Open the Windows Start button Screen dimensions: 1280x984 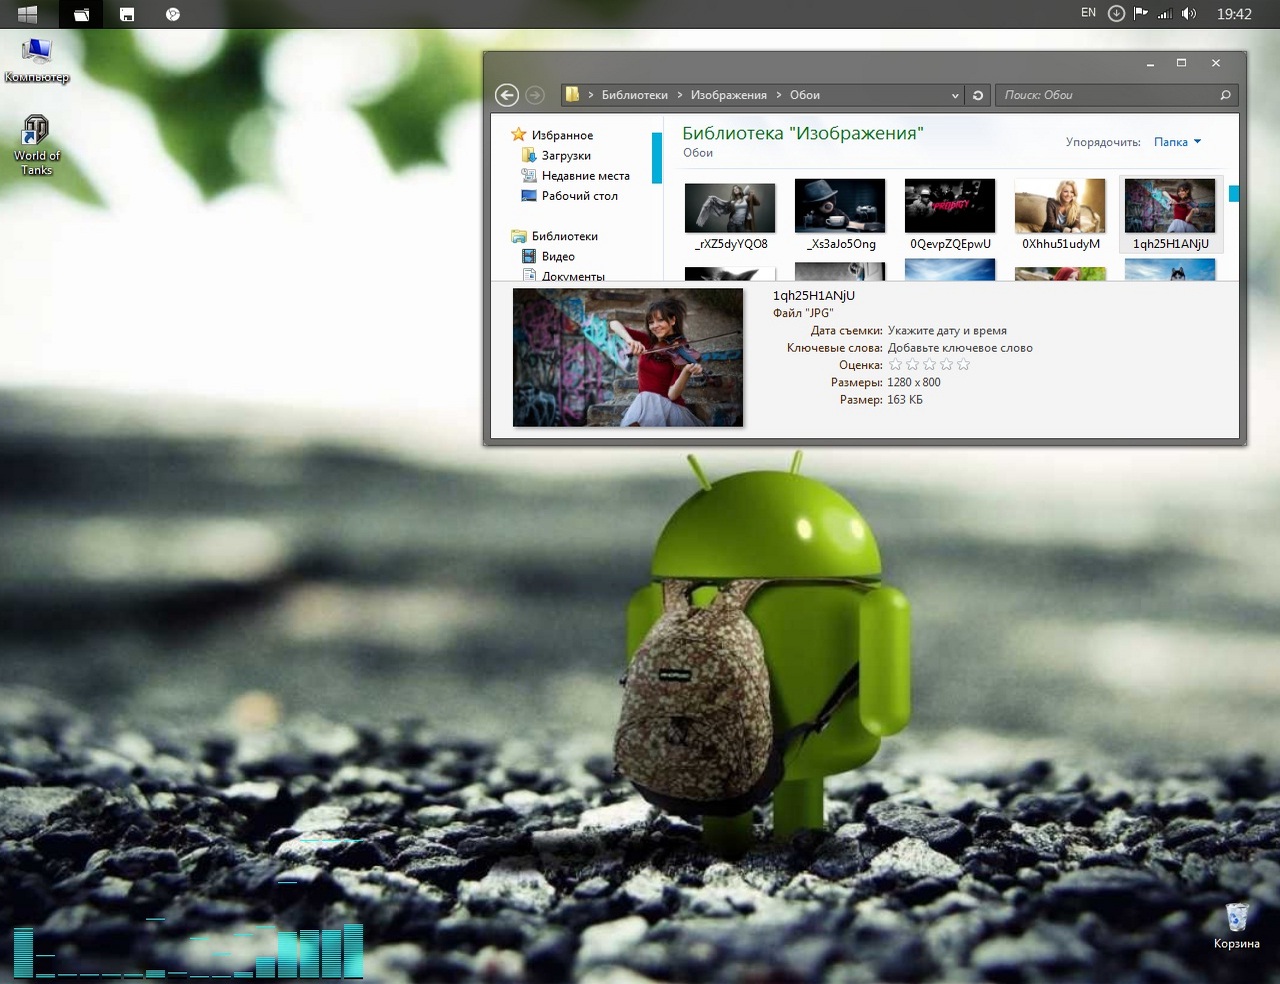pos(27,14)
